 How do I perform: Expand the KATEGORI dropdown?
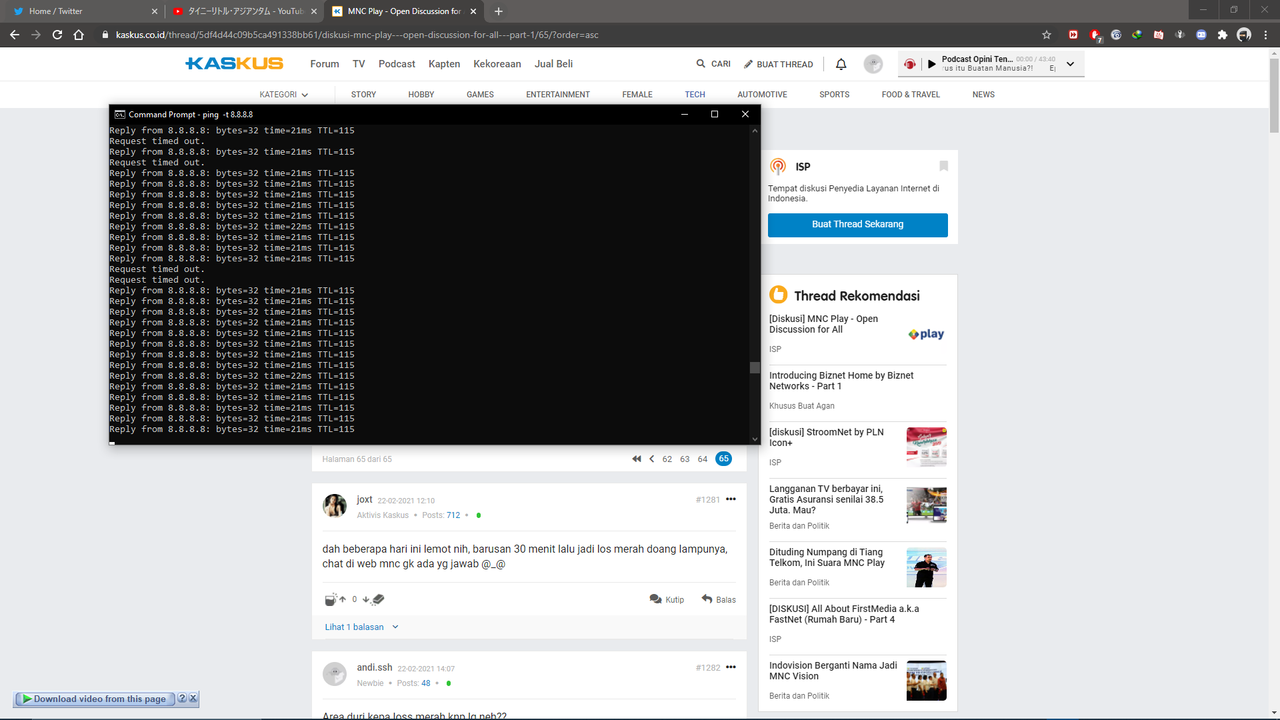[x=284, y=95]
